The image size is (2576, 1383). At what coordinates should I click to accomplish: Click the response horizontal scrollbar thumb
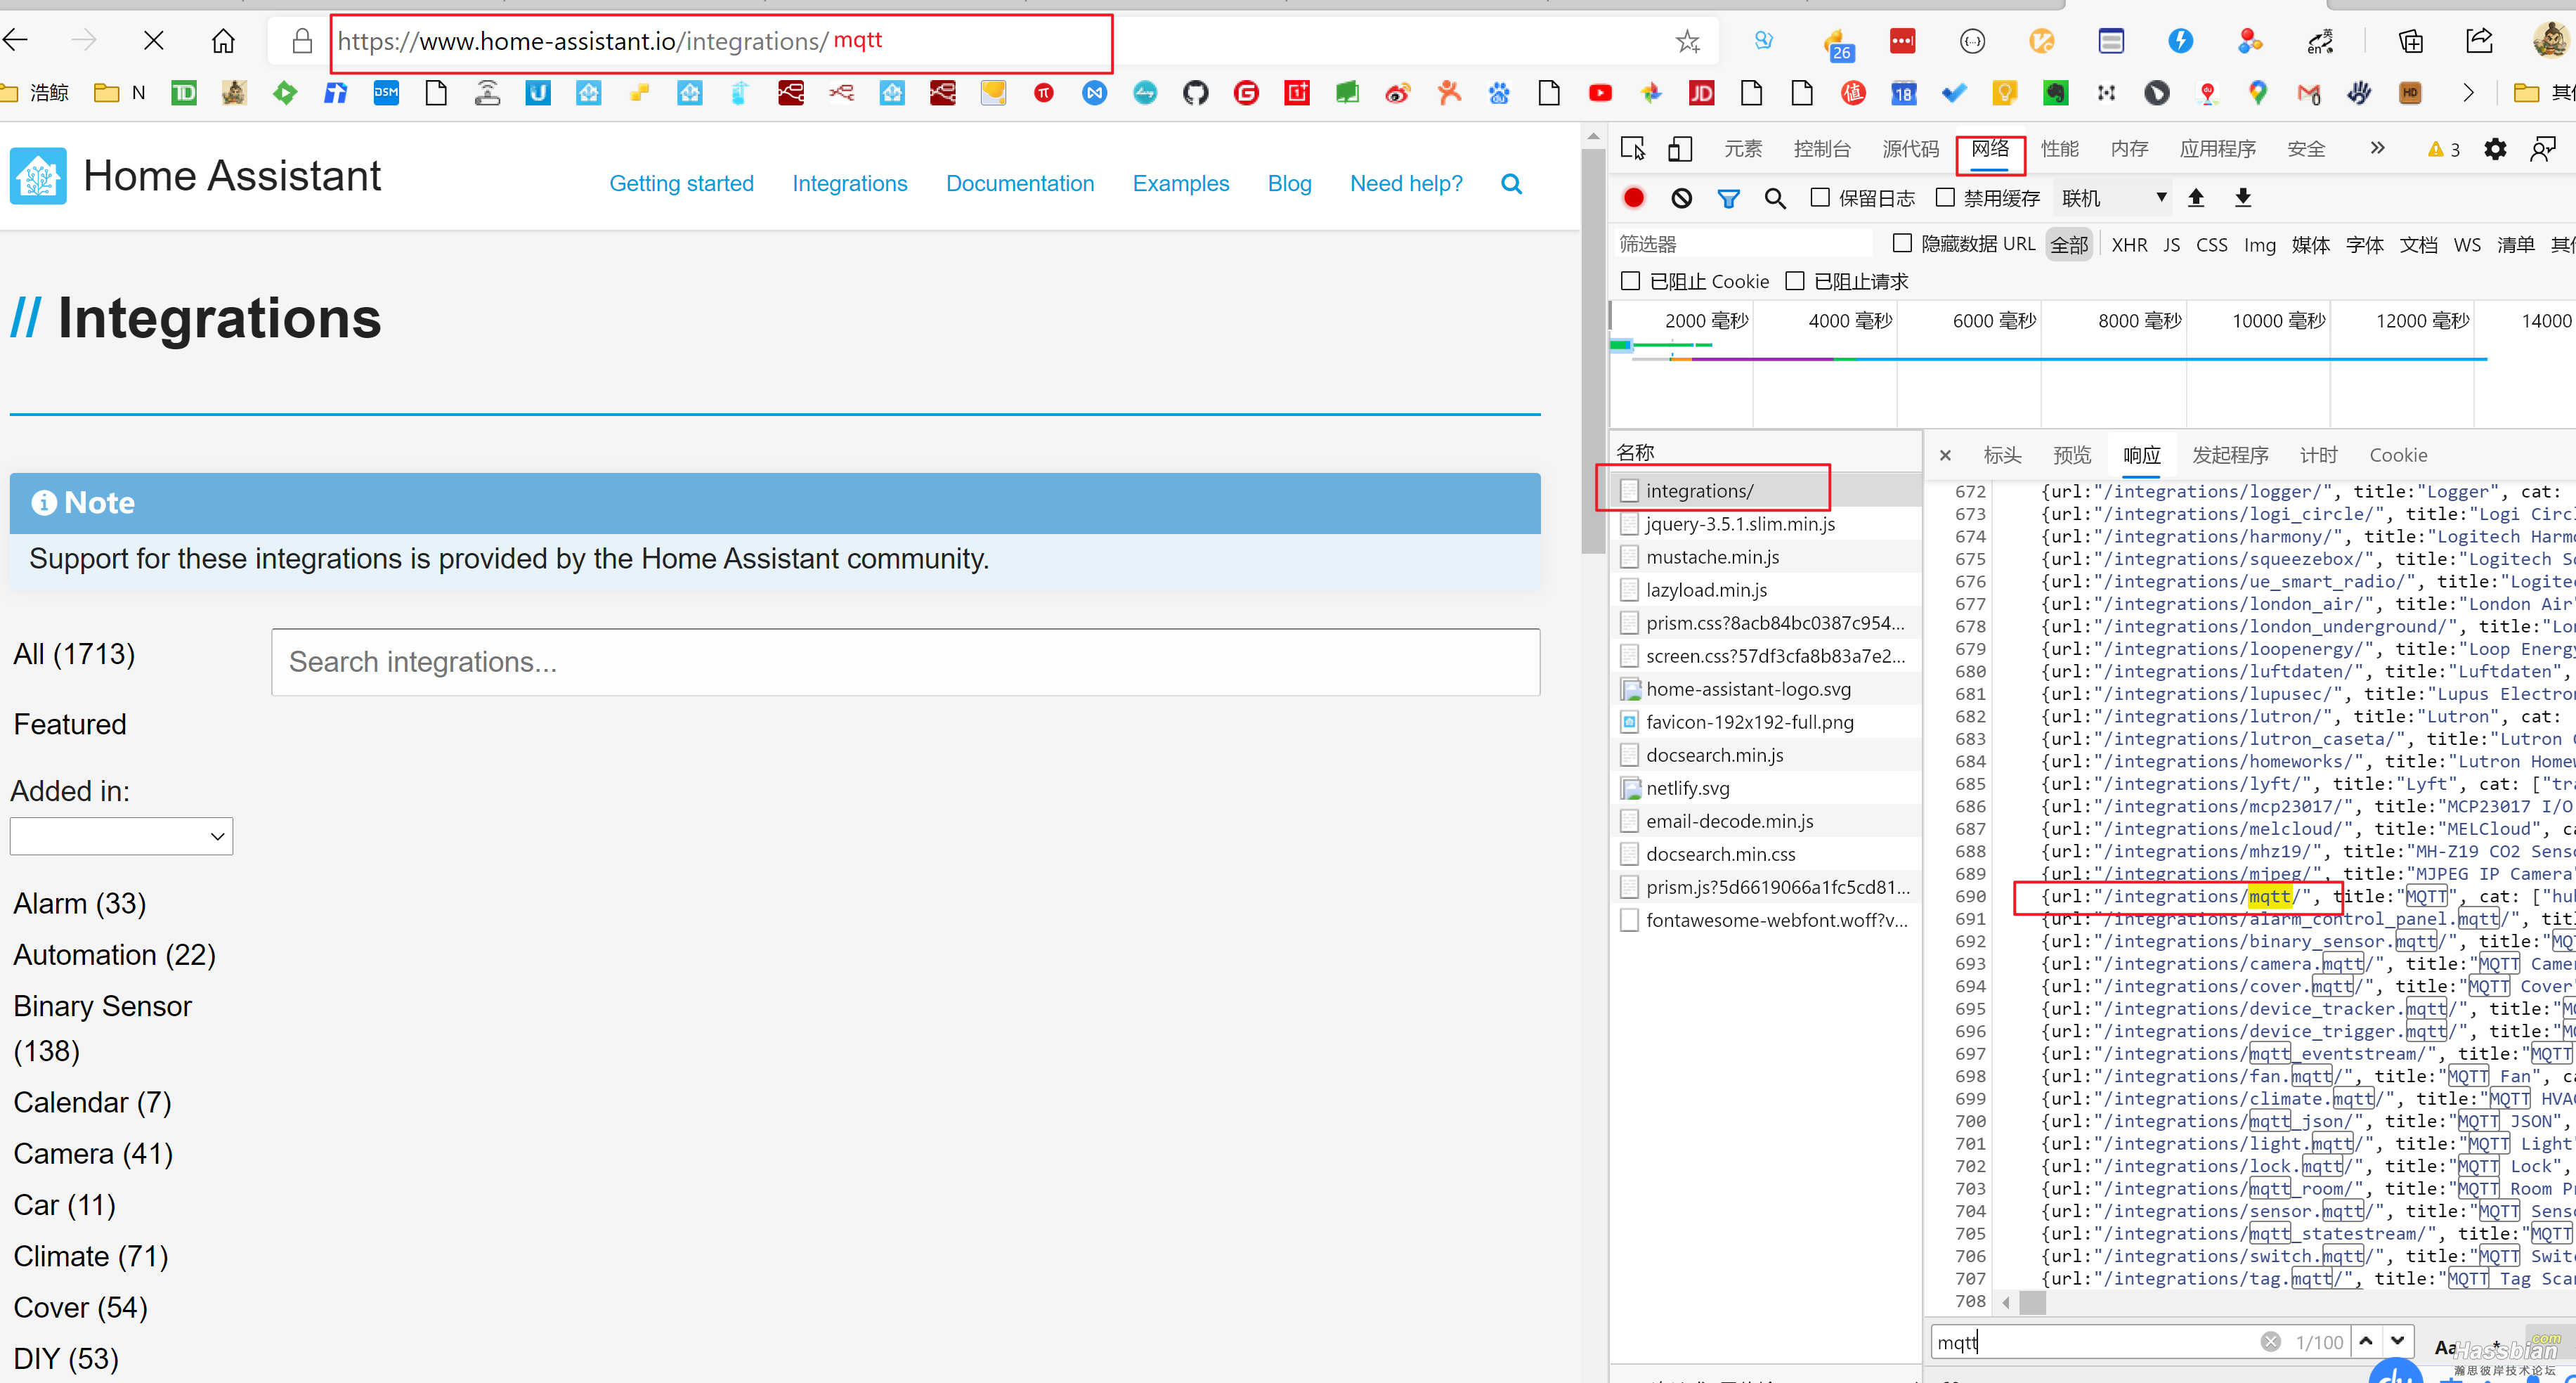click(x=2032, y=1303)
